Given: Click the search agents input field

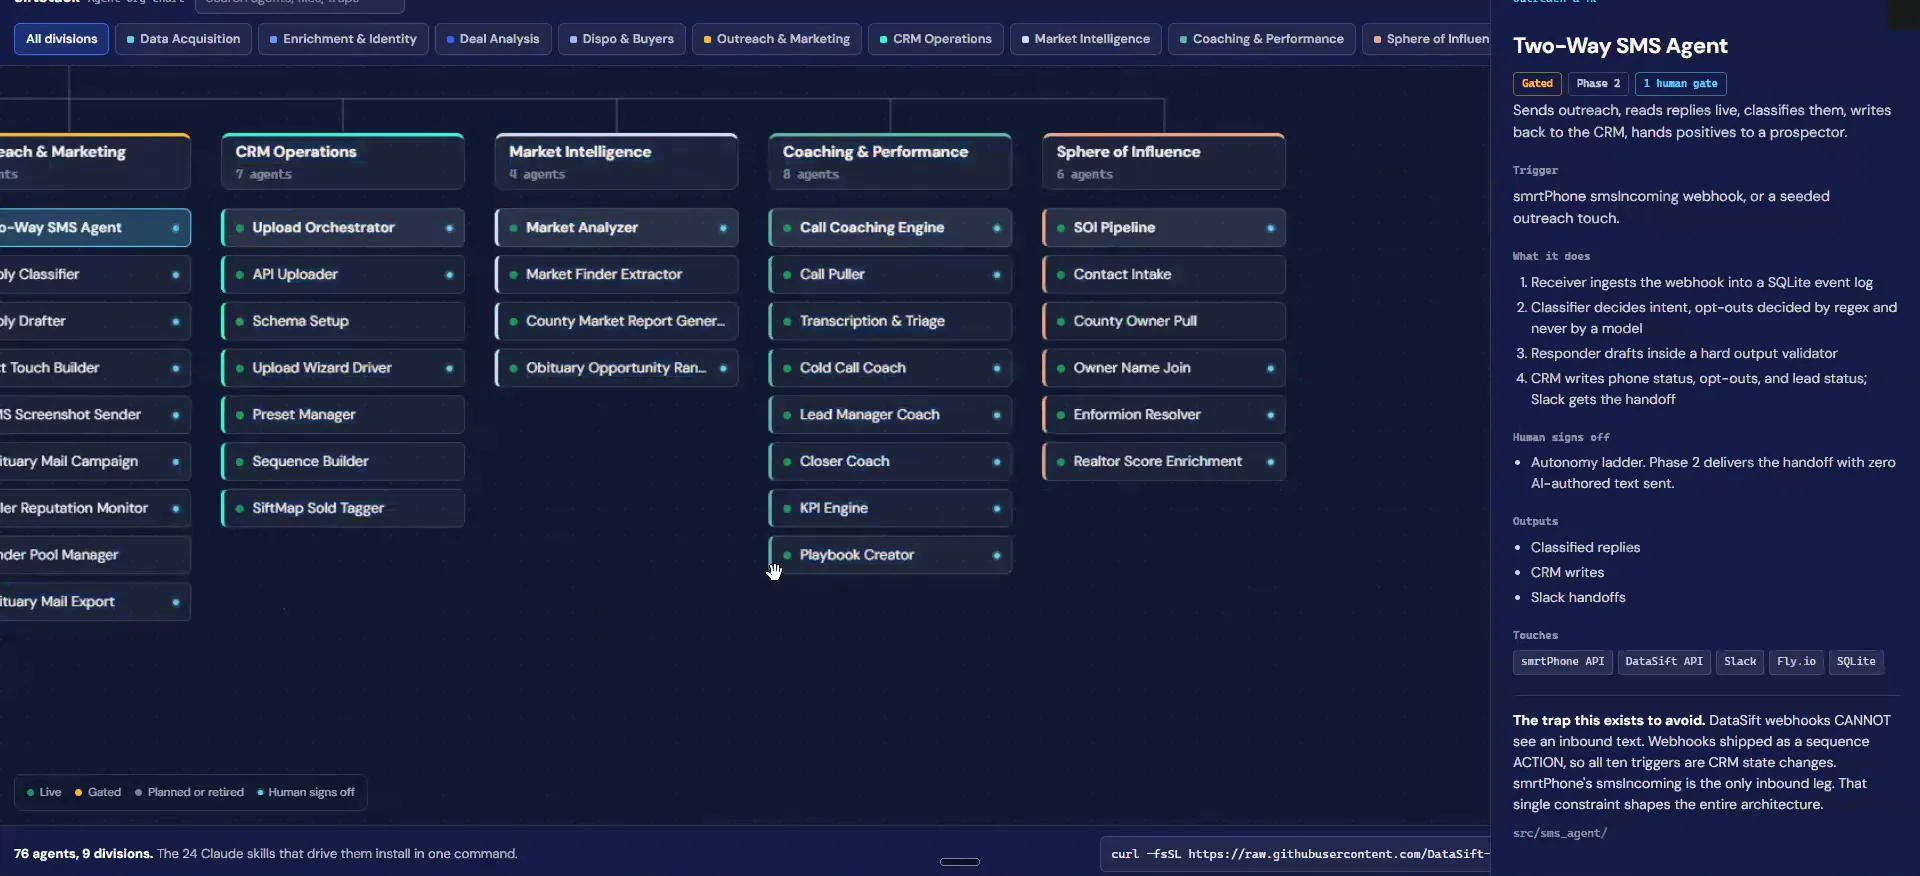Looking at the screenshot, I should coord(300,4).
